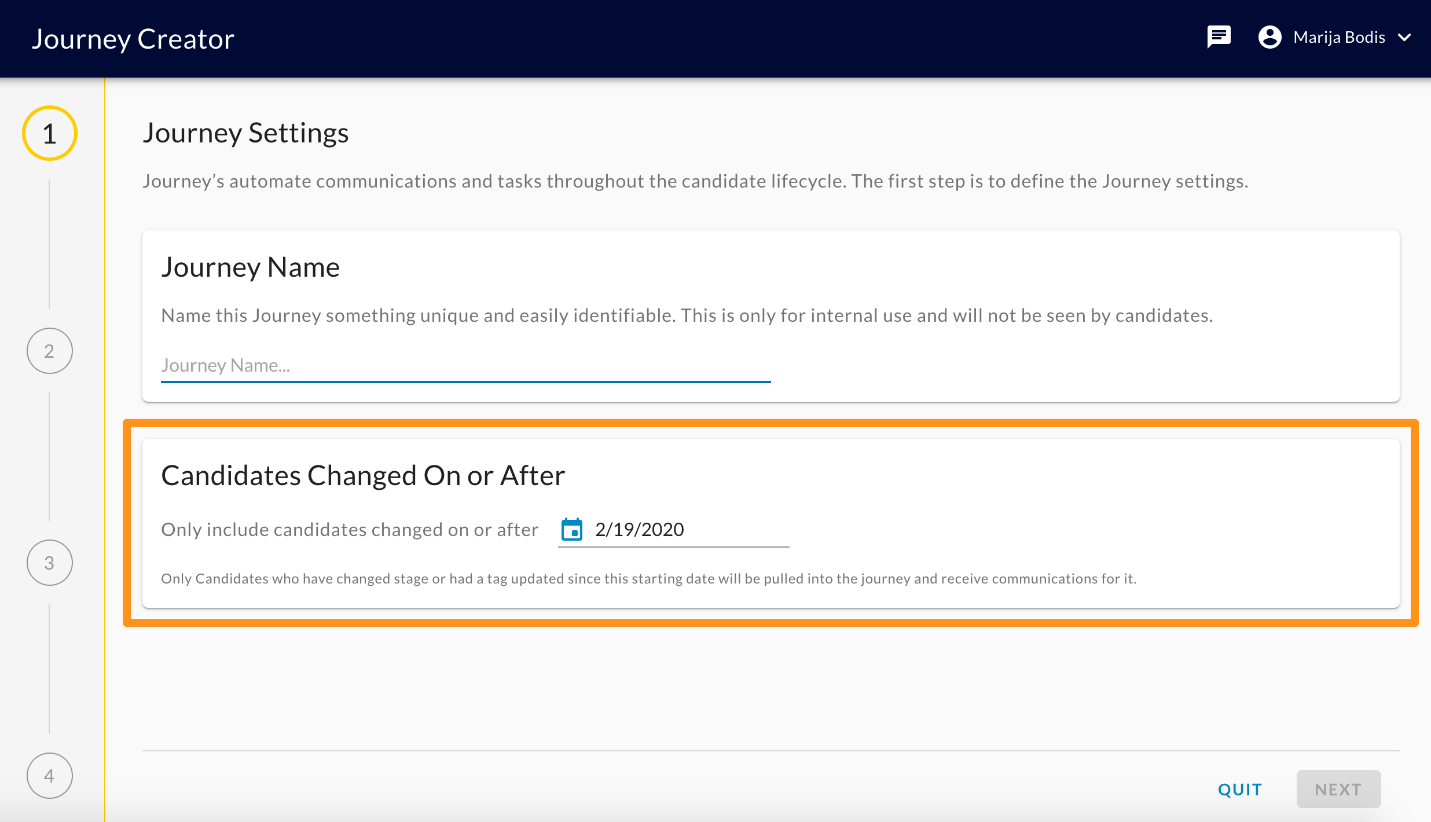
Task: Focus the Journey Name input field
Action: pos(466,366)
